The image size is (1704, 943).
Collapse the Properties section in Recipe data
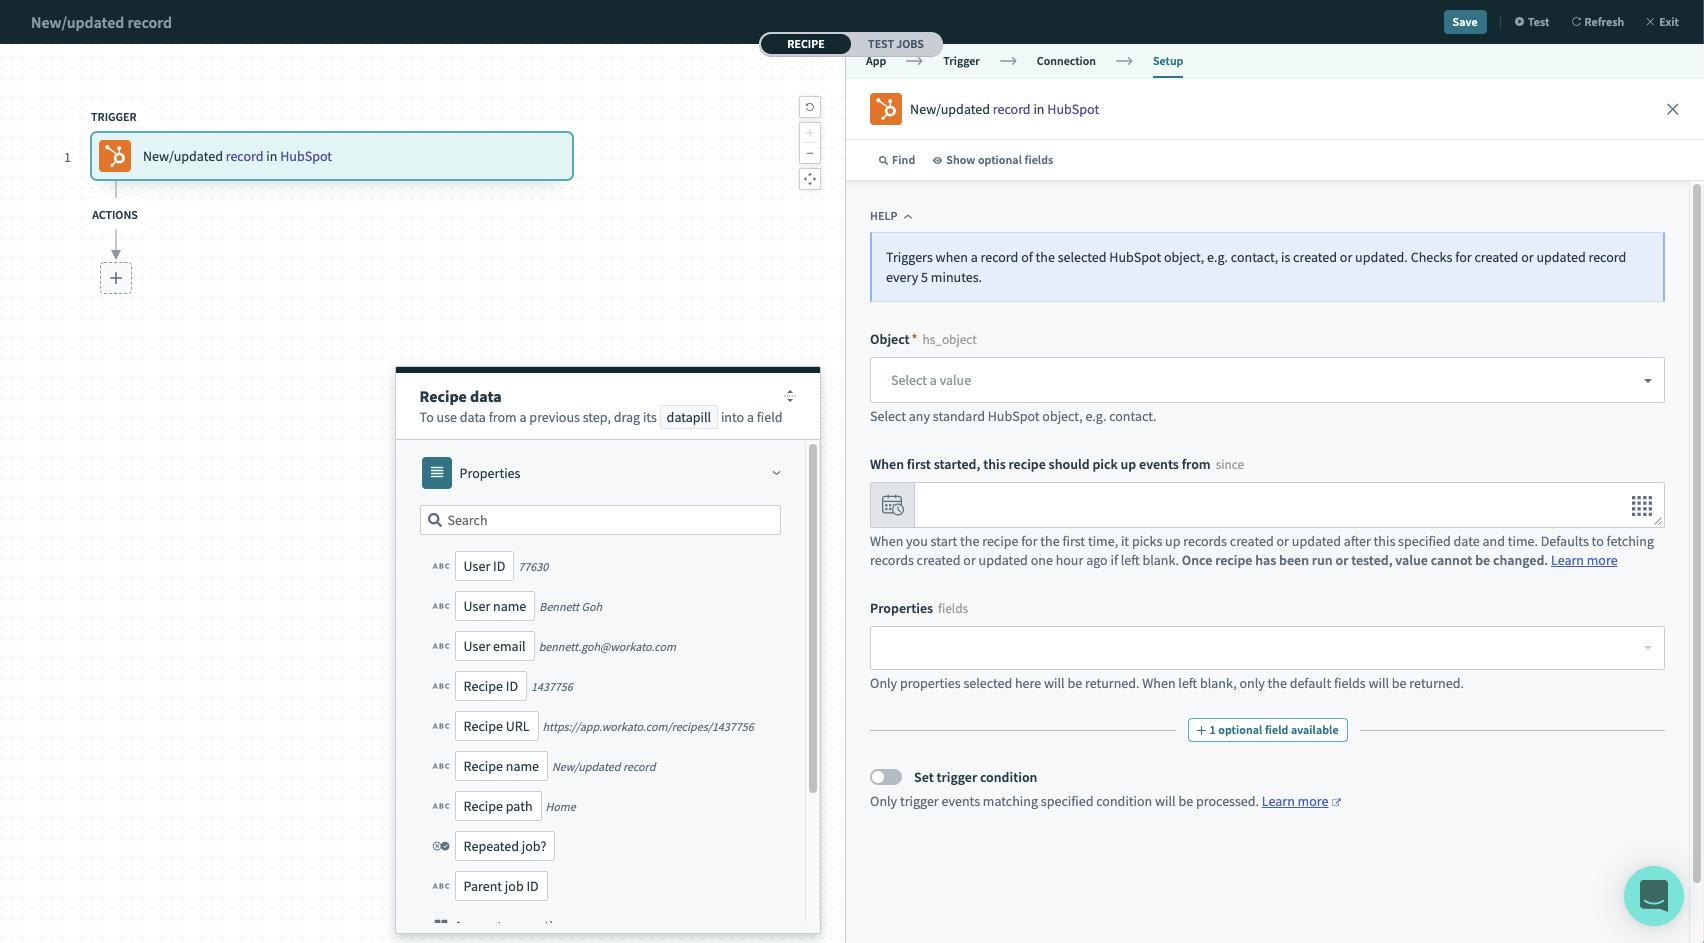point(775,472)
